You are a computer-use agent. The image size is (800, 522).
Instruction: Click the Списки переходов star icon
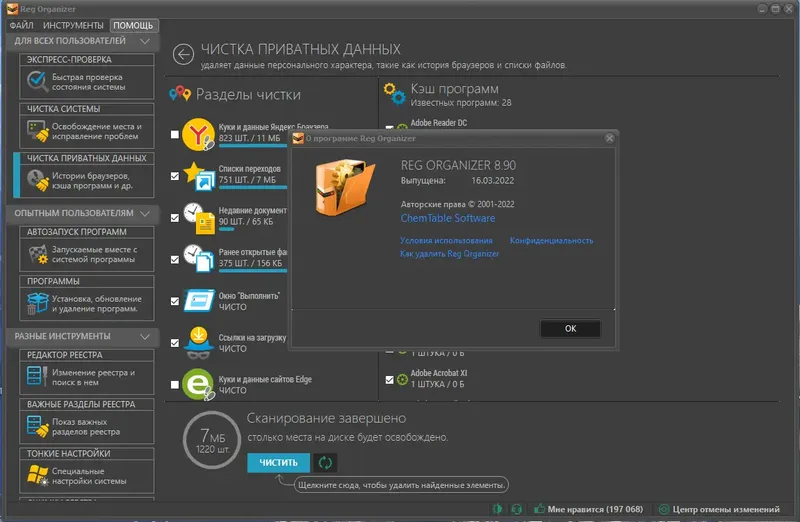click(x=199, y=177)
